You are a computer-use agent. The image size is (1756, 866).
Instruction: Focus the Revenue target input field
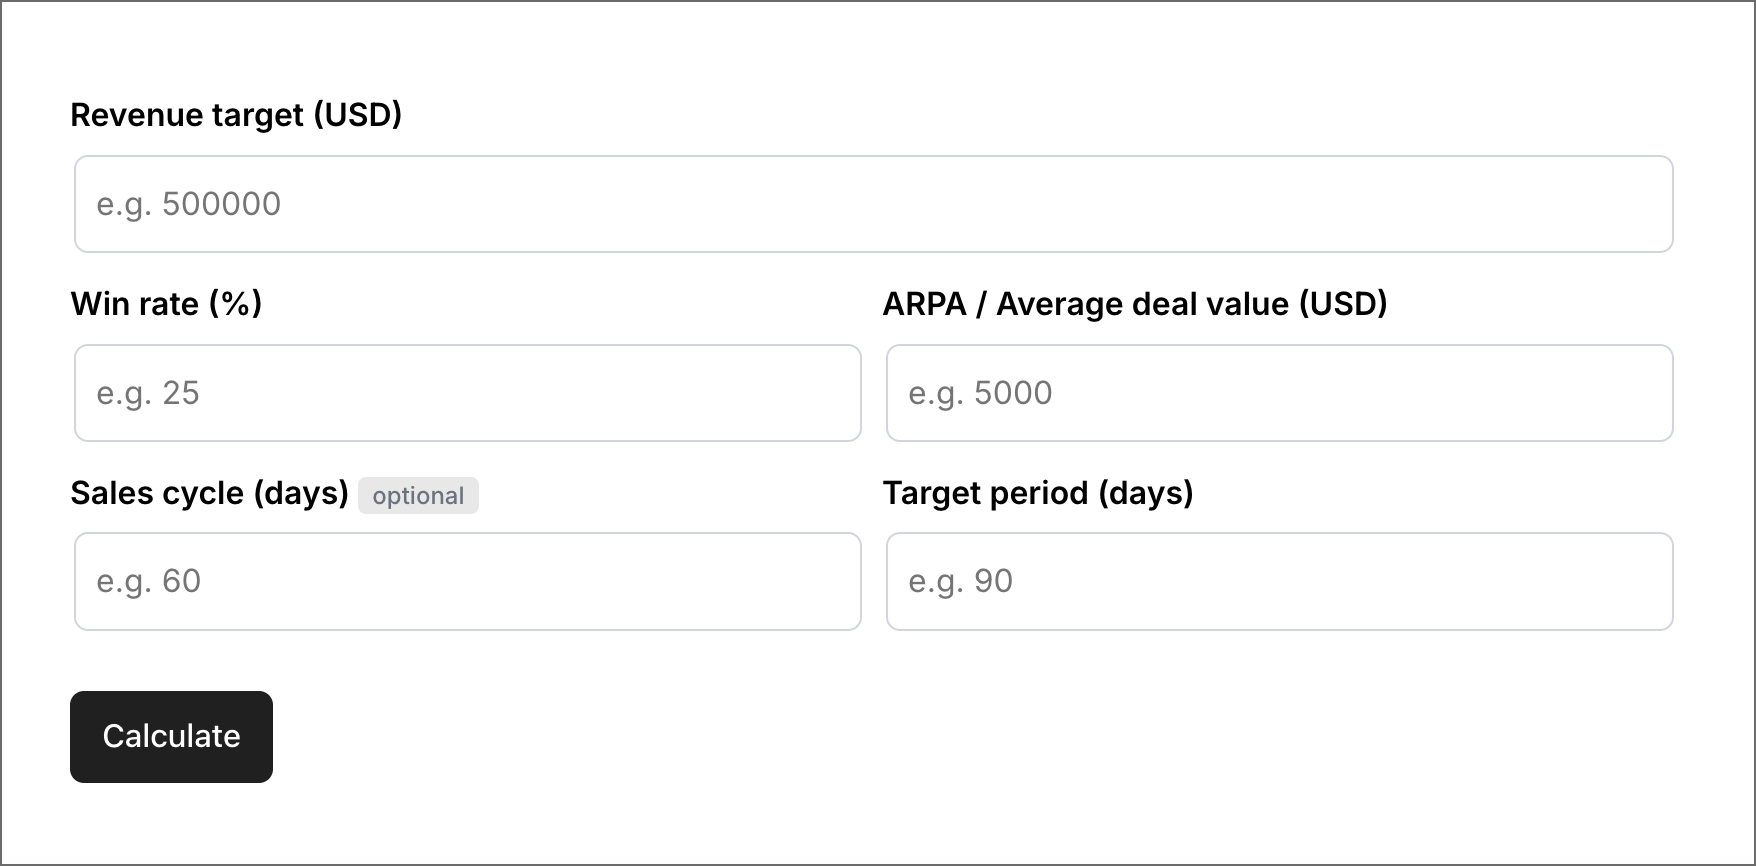coord(873,204)
